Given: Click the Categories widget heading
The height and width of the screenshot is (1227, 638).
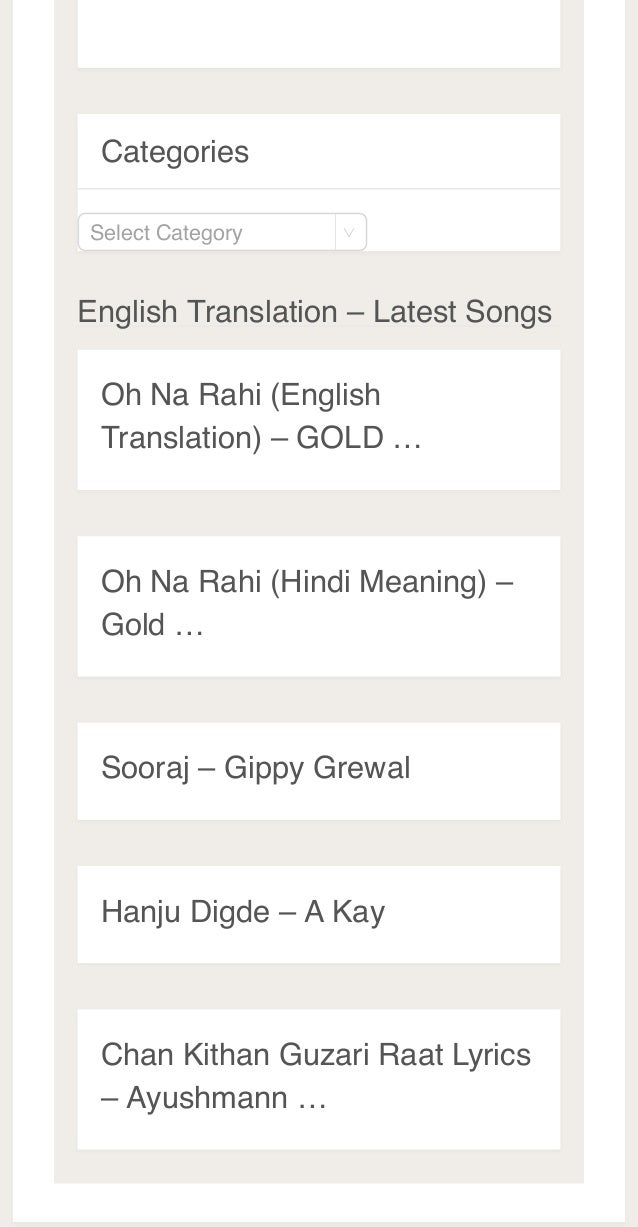Looking at the screenshot, I should tap(175, 152).
